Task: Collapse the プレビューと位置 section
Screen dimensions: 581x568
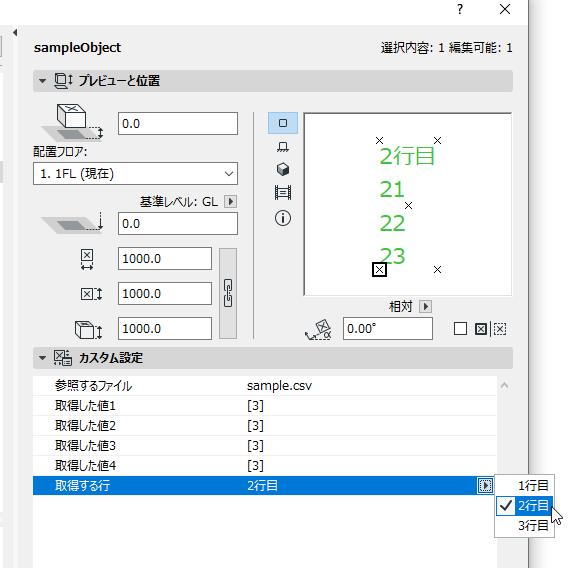Action: (x=42, y=81)
